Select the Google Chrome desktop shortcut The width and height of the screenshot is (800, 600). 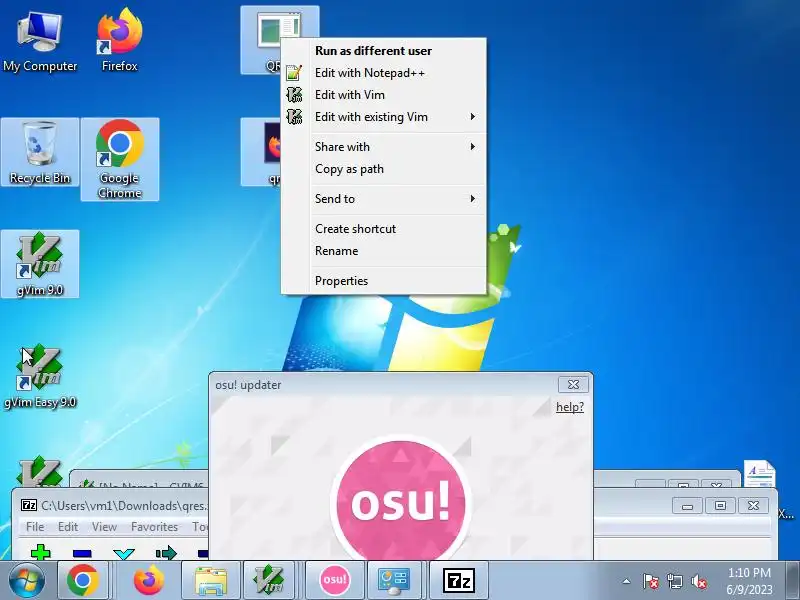coord(119,159)
